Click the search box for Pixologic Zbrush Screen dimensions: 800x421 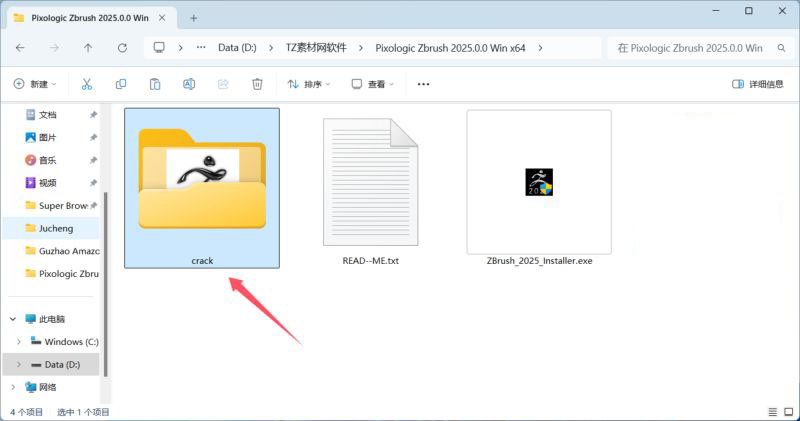click(699, 48)
